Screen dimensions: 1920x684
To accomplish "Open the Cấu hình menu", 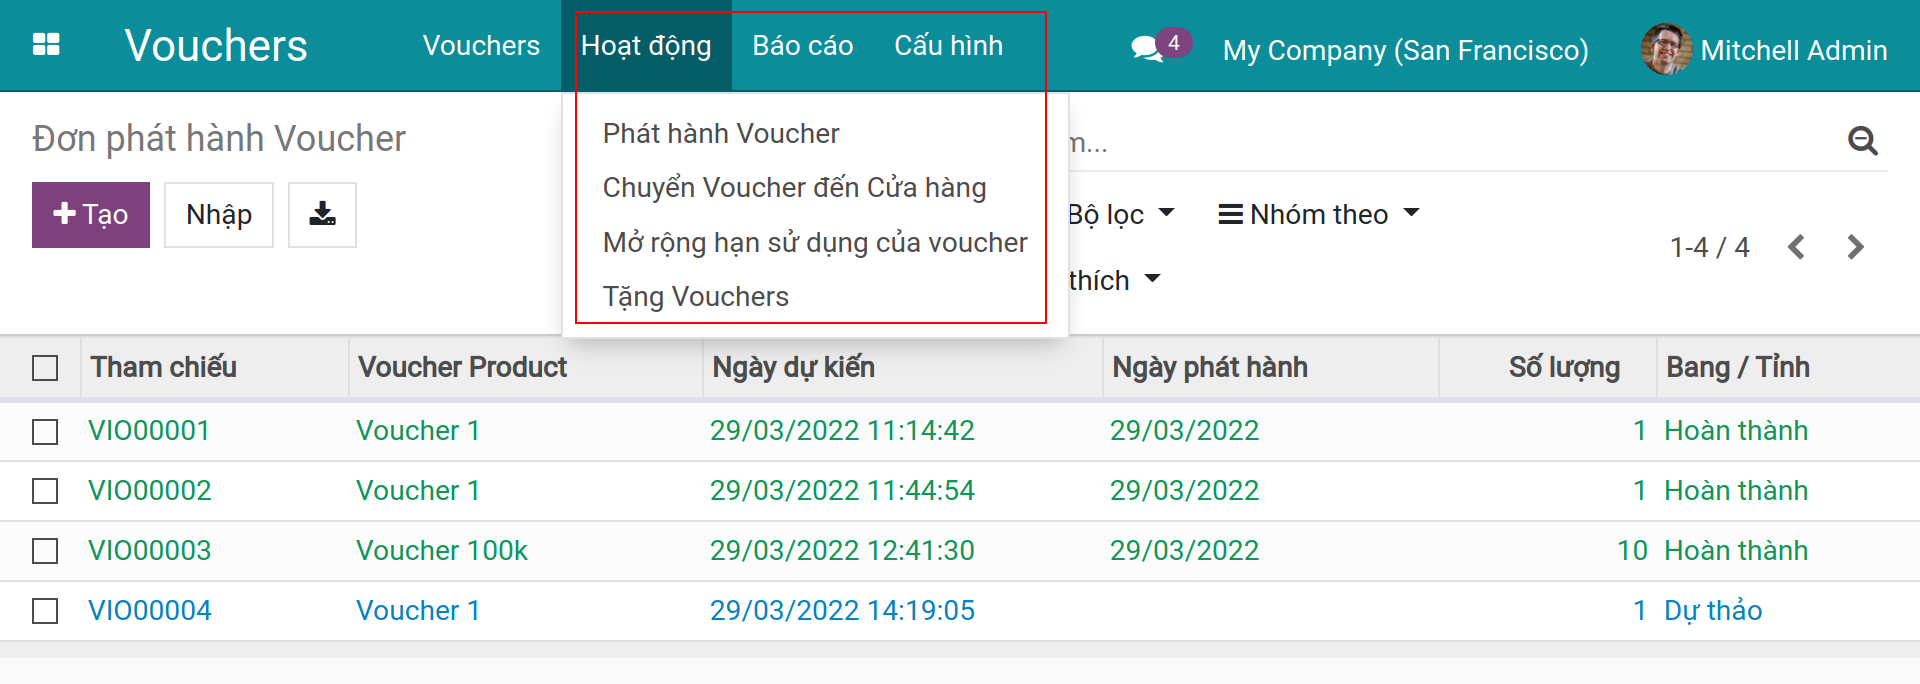I will point(948,46).
